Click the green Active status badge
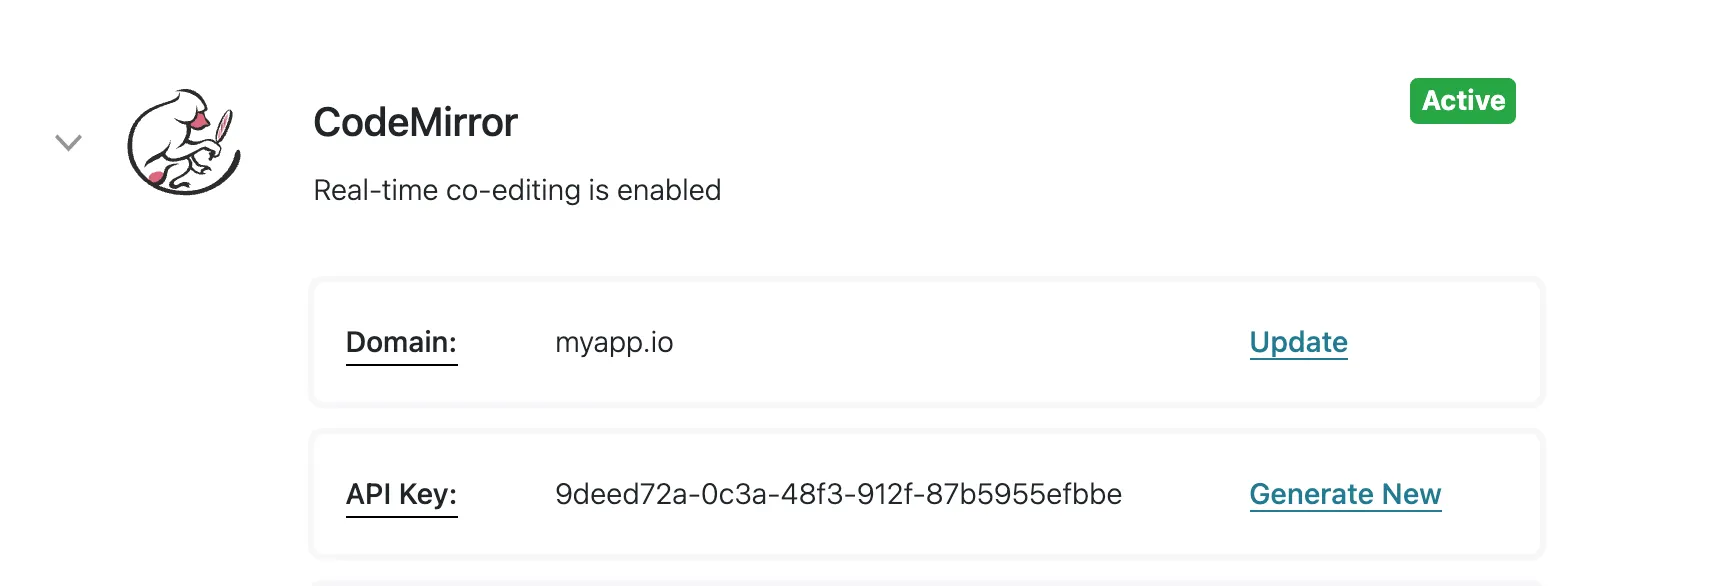The height and width of the screenshot is (586, 1714). coord(1462,101)
